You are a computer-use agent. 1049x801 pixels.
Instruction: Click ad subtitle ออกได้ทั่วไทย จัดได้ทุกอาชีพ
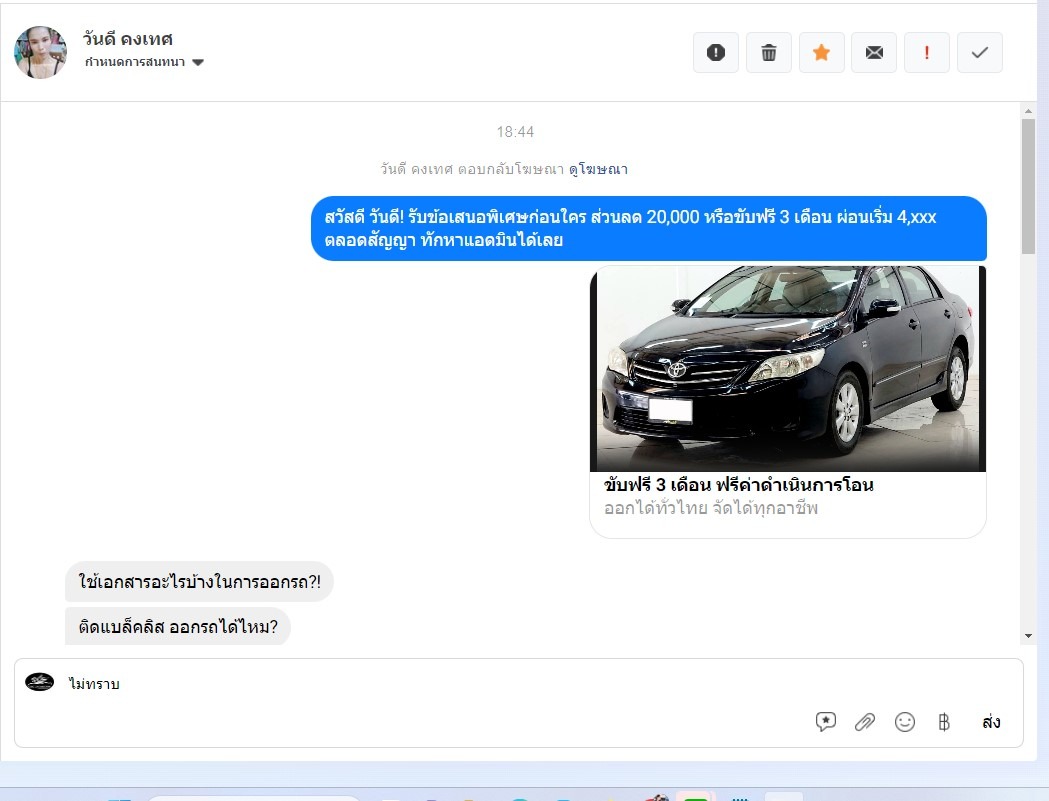[710, 509]
